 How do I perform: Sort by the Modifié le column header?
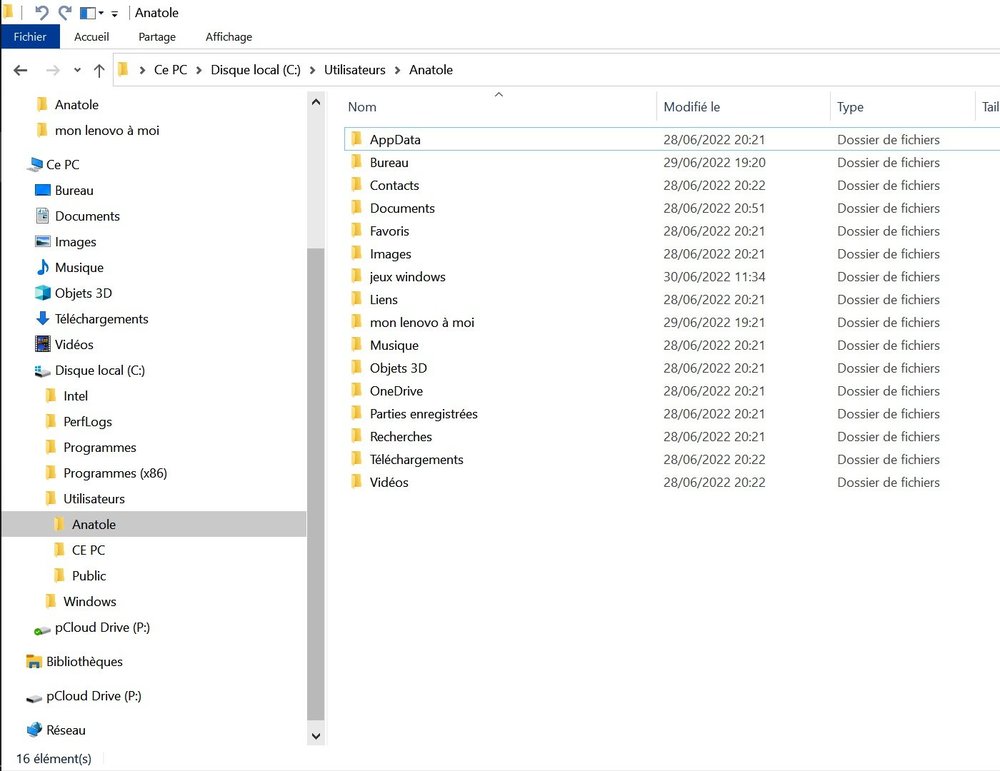pos(691,107)
